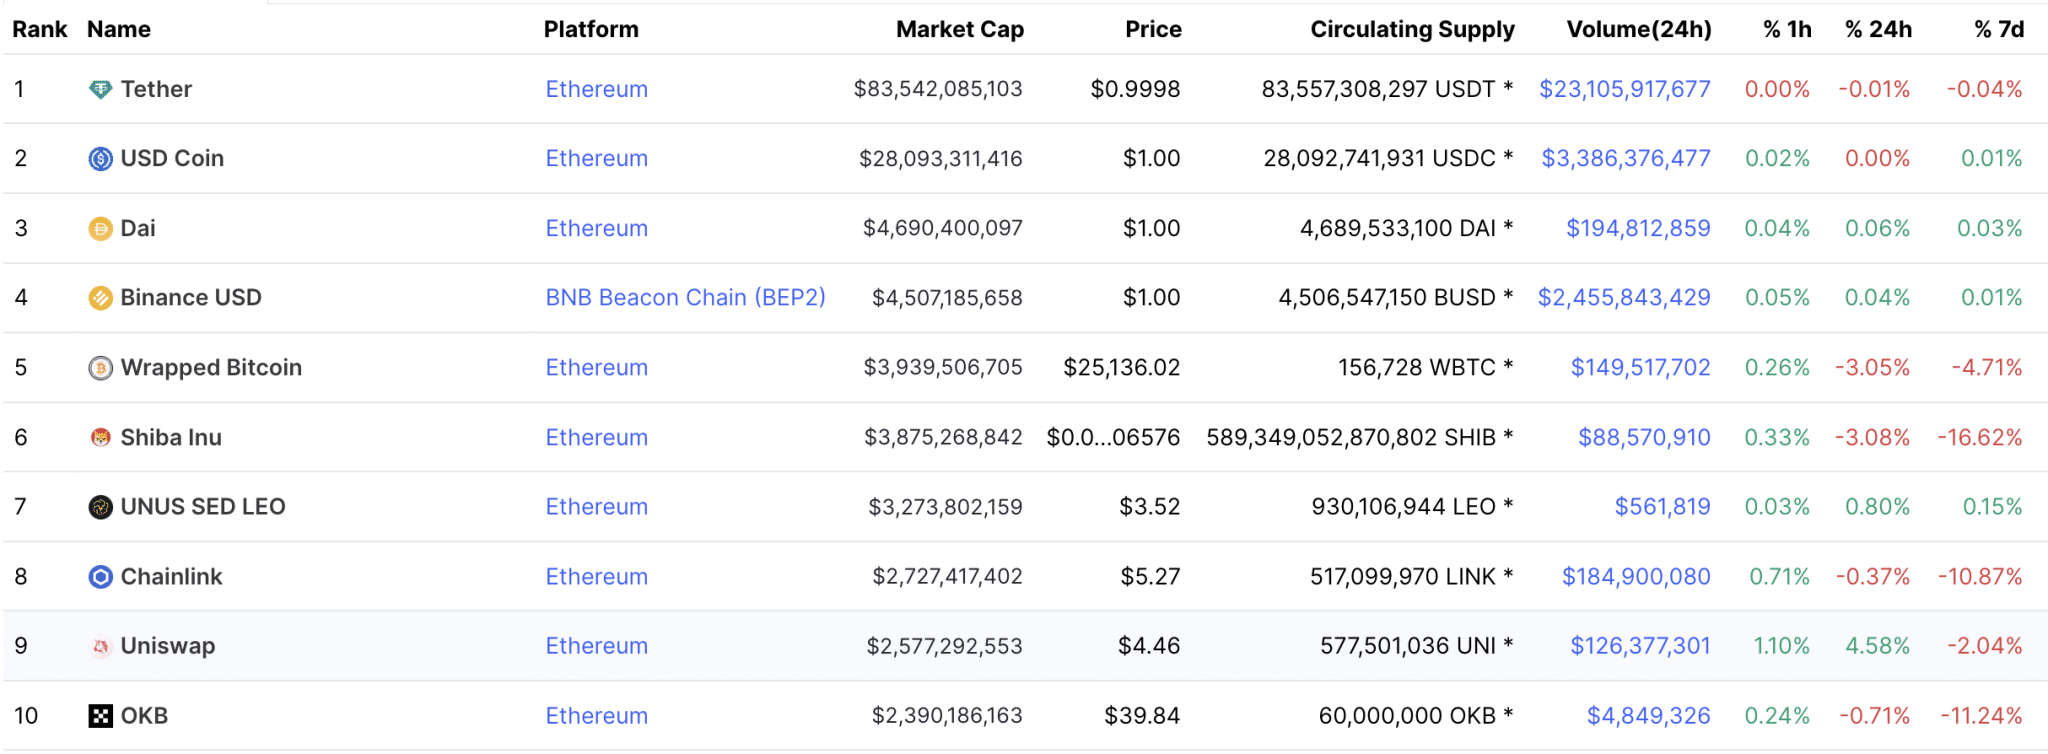
Task: Open OKB's Ethereum platform link
Action: [596, 716]
